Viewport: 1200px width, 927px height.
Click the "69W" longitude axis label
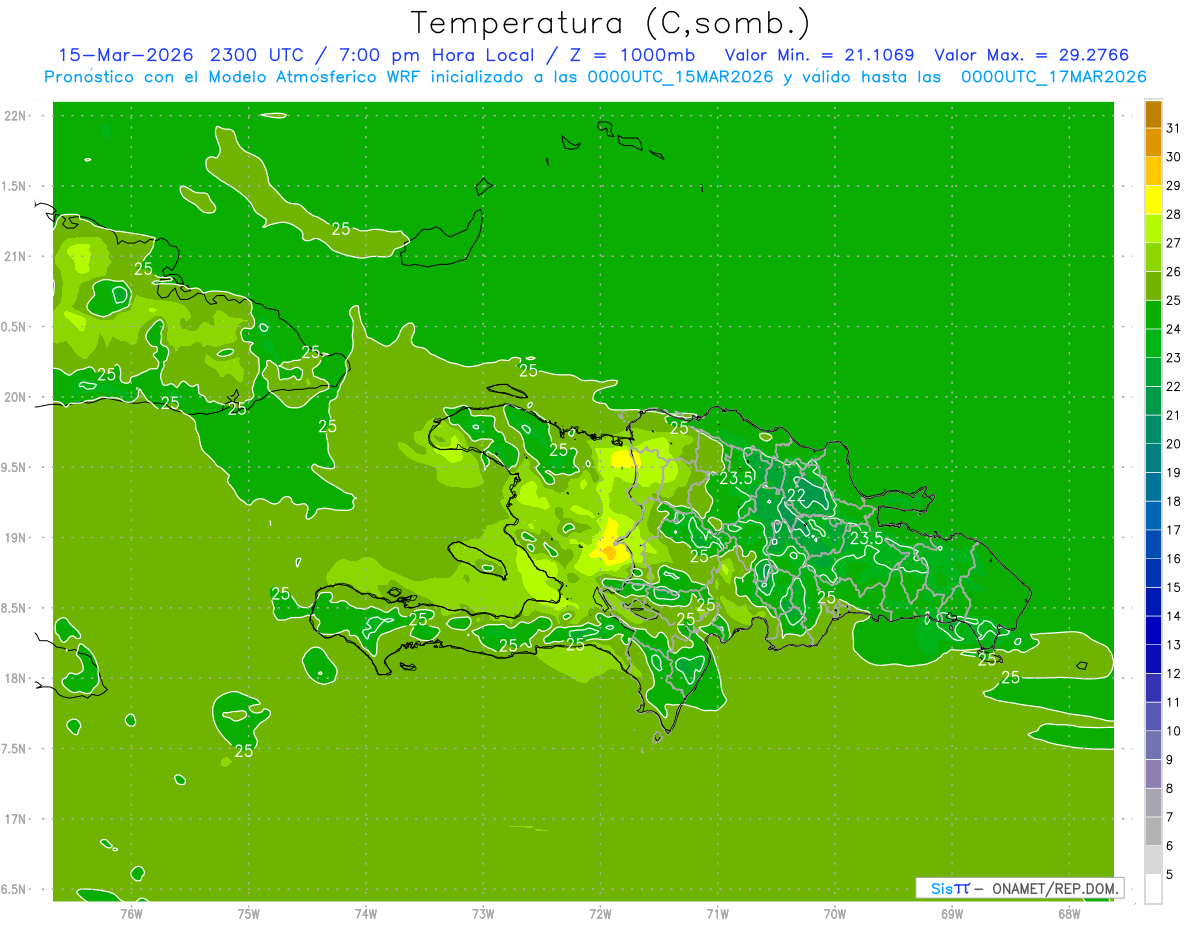[952, 913]
